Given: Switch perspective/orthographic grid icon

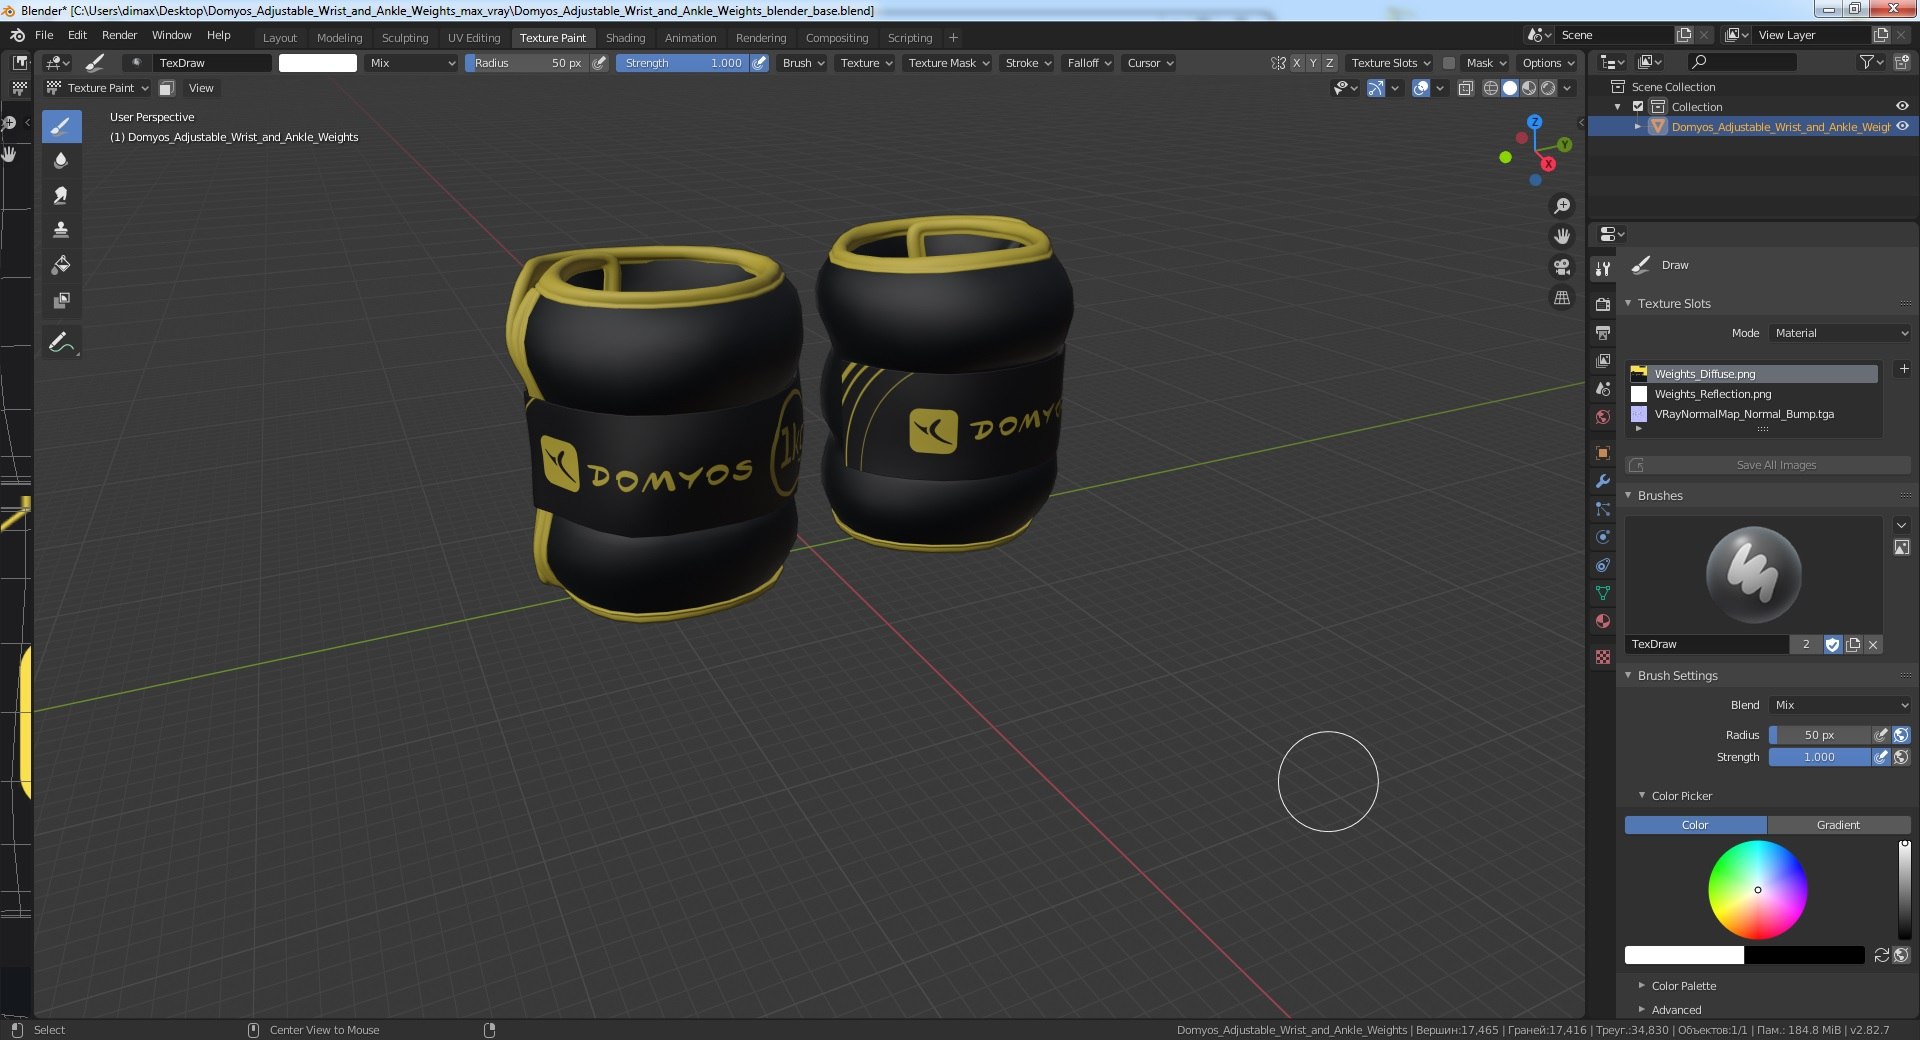Looking at the screenshot, I should (1562, 298).
